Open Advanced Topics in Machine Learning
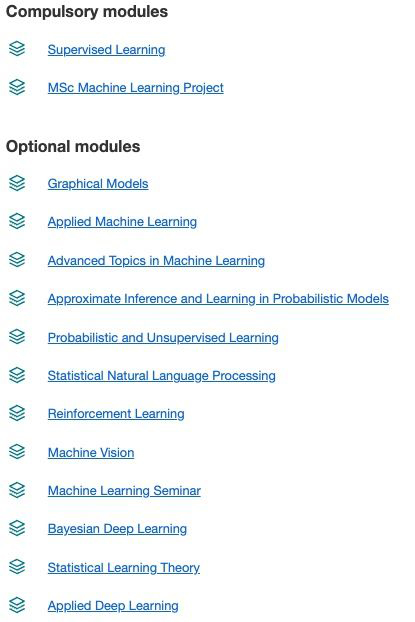The height and width of the screenshot is (622, 415). tap(156, 261)
